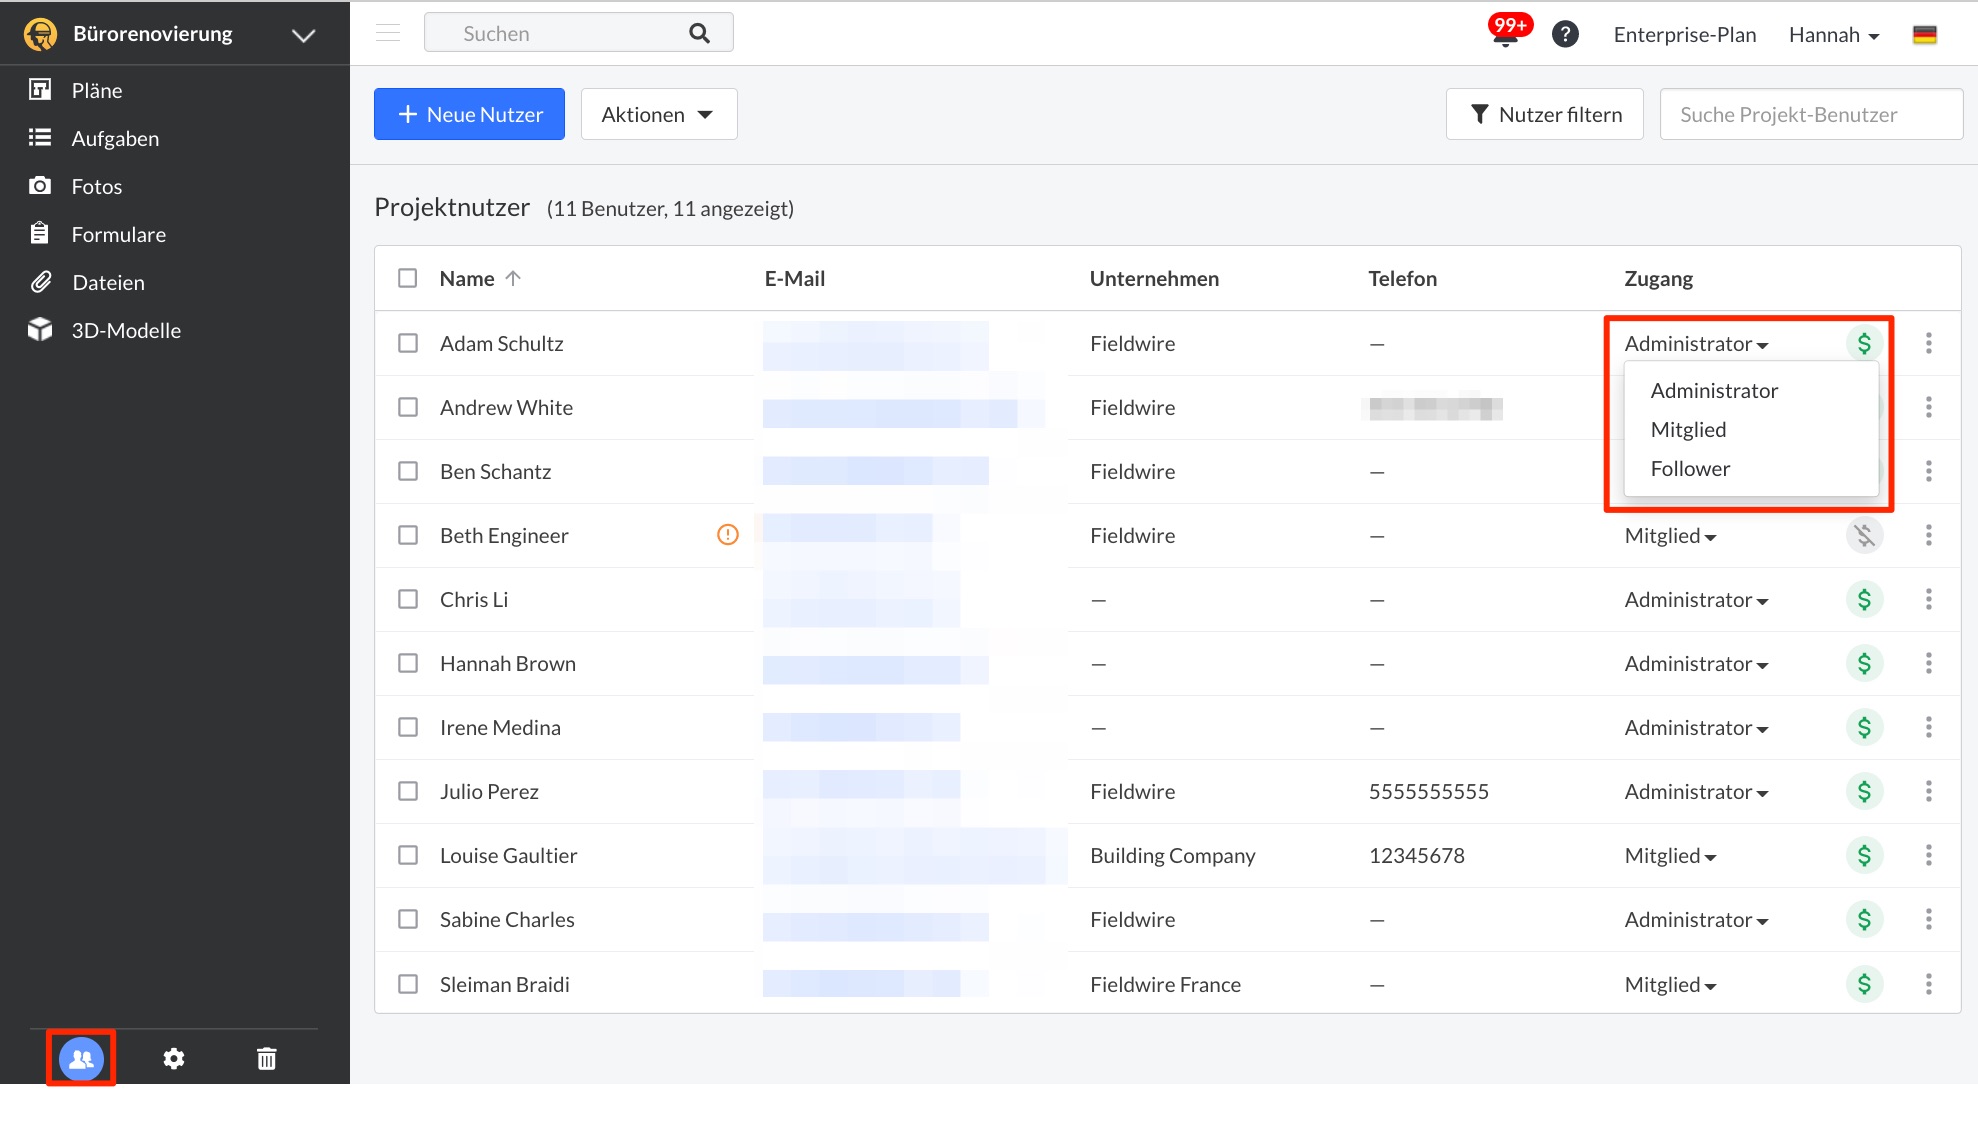1978x1128 pixels.
Task: Click dollar icon for Sleiman Braidi
Action: point(1864,984)
